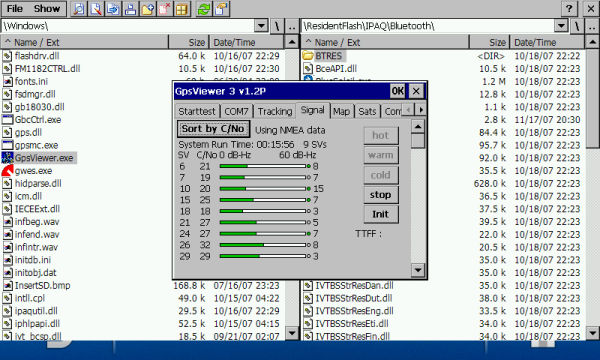The image size is (600, 360).
Task: Click the view file magnifier toolbar icon
Action: (x=78, y=9)
